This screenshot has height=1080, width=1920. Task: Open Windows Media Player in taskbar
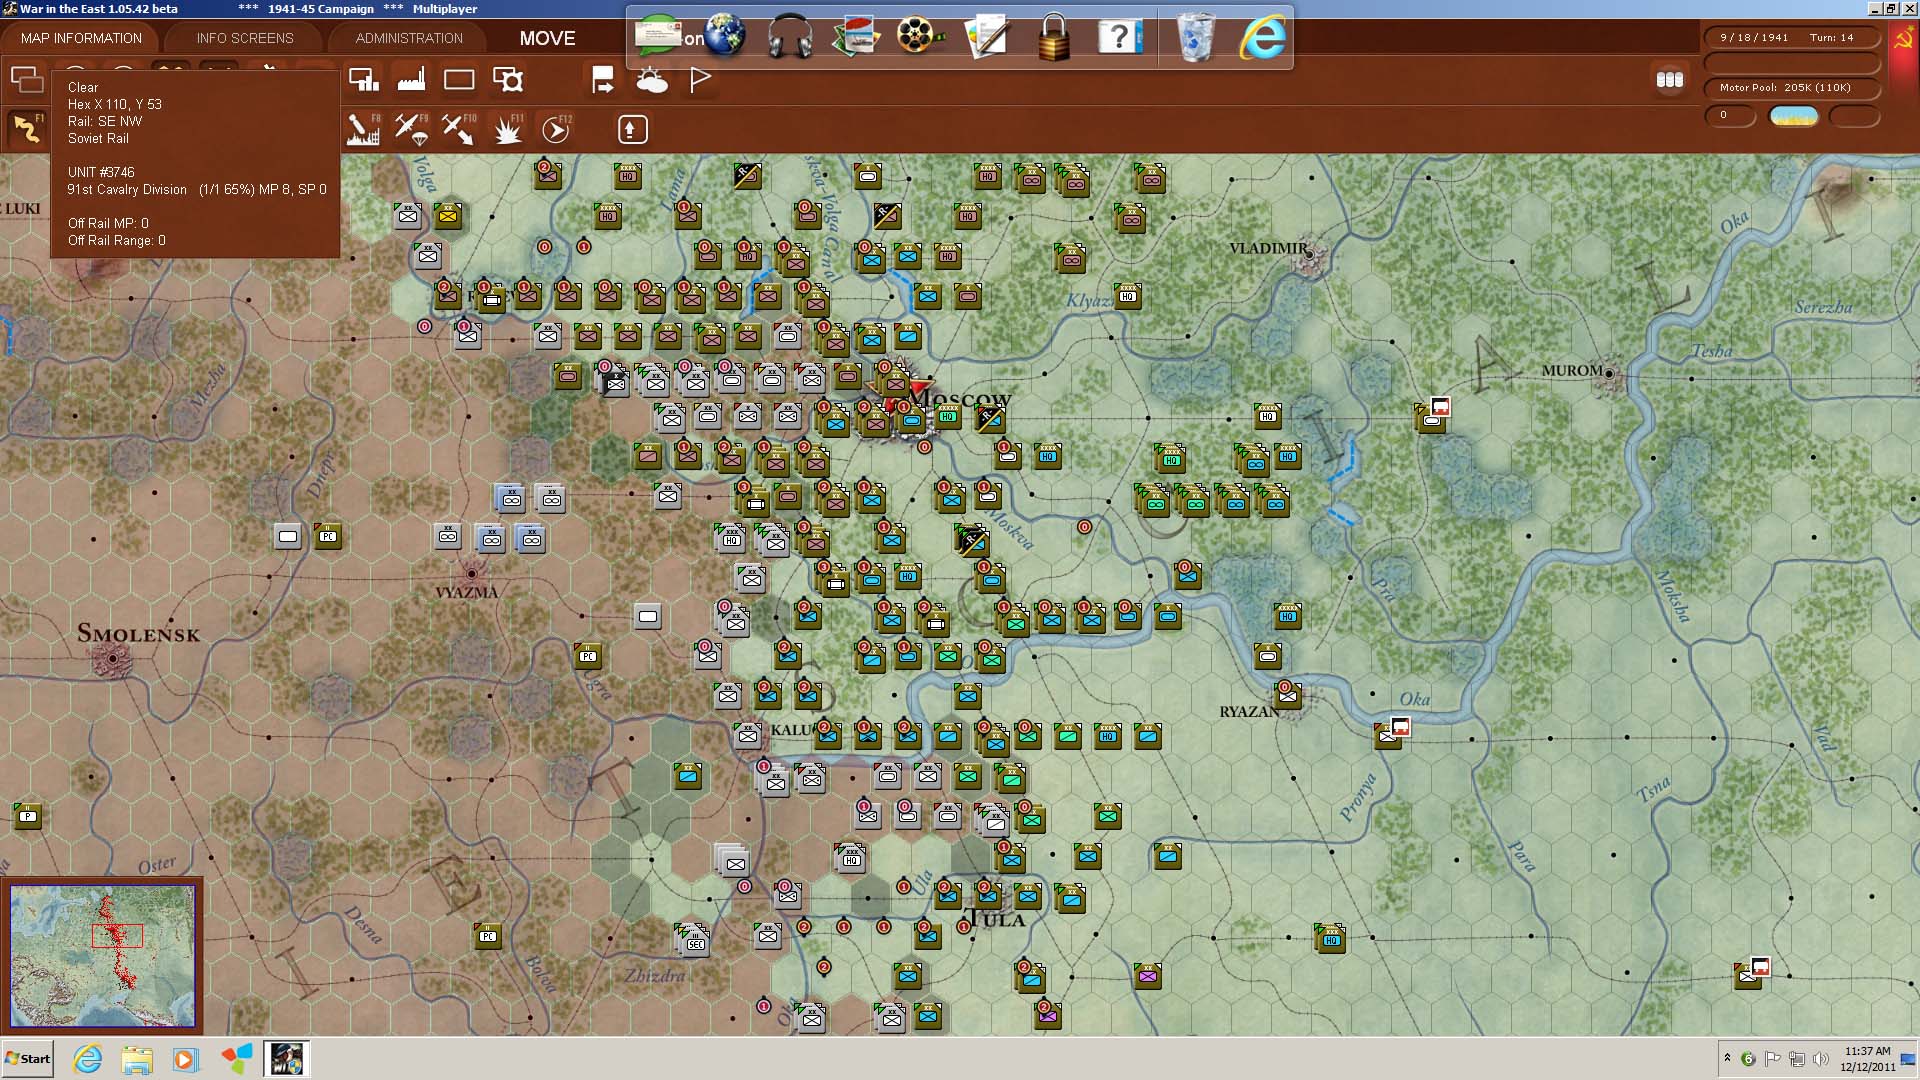[x=185, y=1059]
